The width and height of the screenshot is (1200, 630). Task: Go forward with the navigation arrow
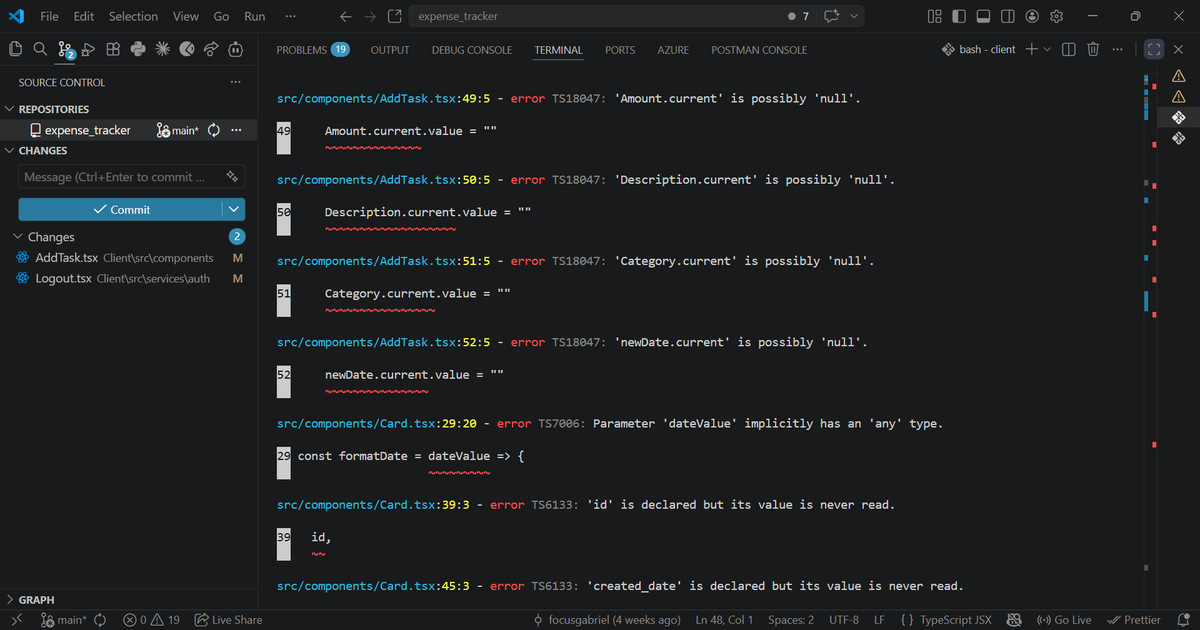point(370,16)
